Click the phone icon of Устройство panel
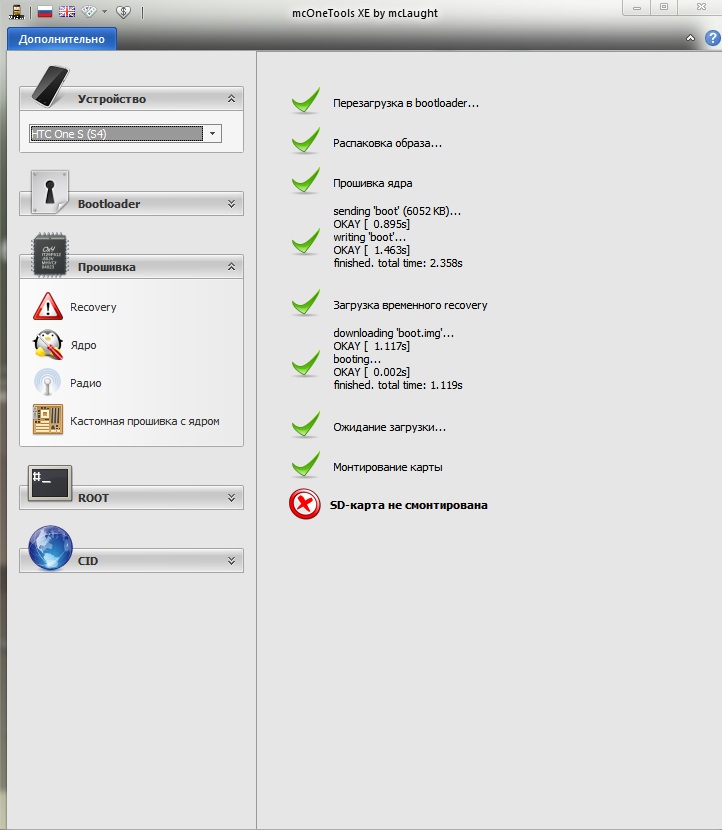Image resolution: width=722 pixels, height=830 pixels. (x=50, y=86)
